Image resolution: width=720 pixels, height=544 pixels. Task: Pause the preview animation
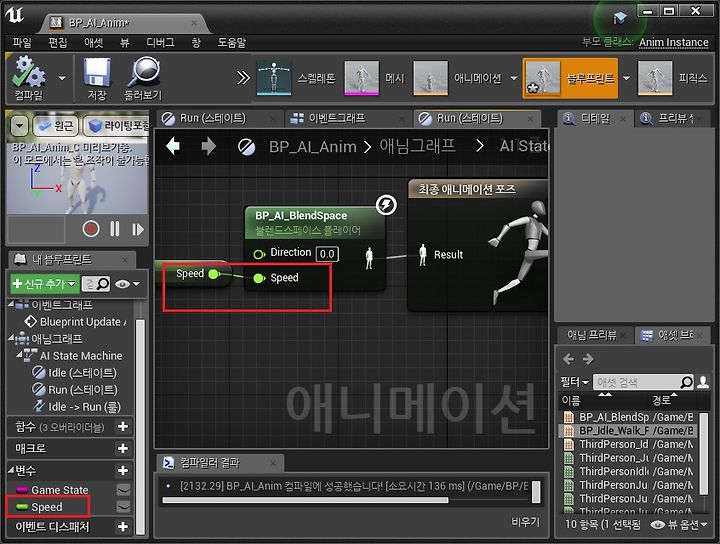[115, 229]
